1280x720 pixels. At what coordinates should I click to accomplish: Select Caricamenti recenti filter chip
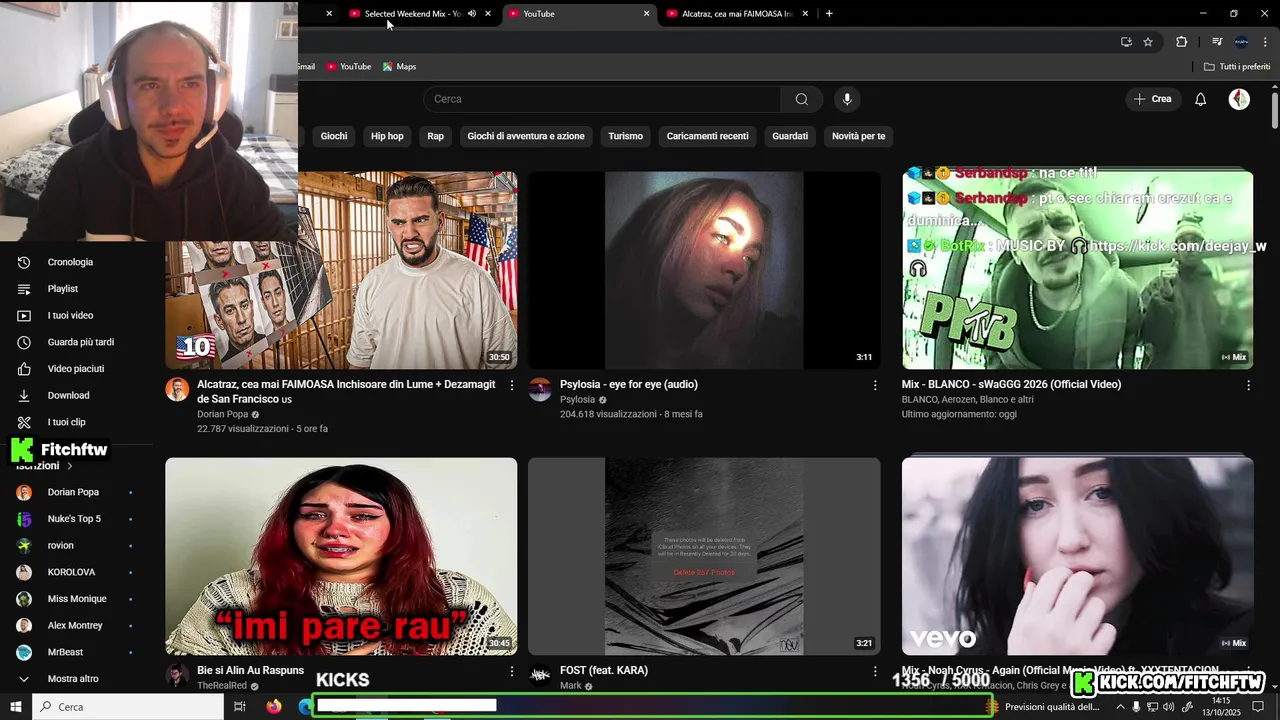[708, 136]
